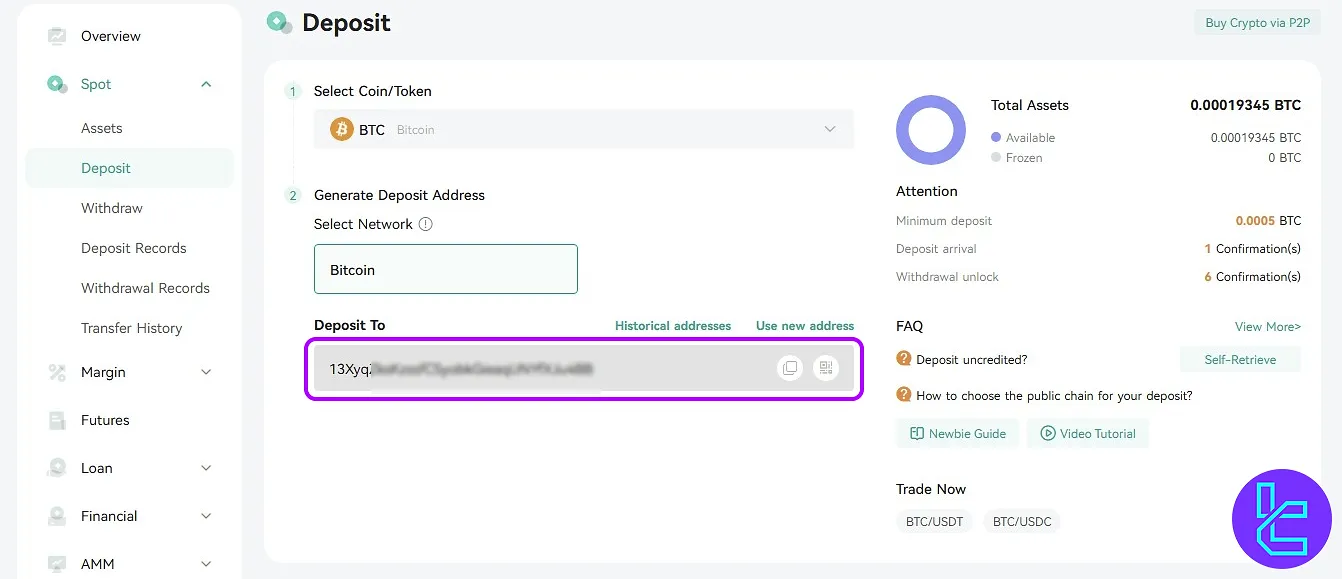1342x579 pixels.
Task: Trade the BTC/USDC pair
Action: [x=1022, y=521]
